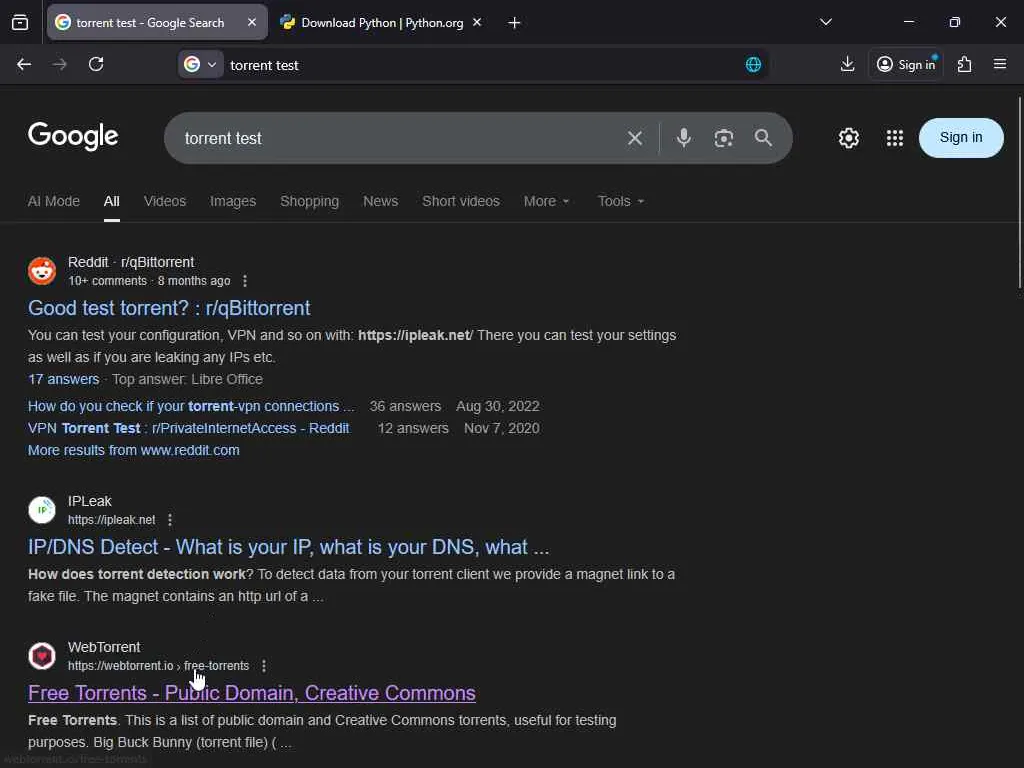Image resolution: width=1024 pixels, height=768 pixels.
Task: Click the globe translate icon in address bar
Action: point(753,65)
